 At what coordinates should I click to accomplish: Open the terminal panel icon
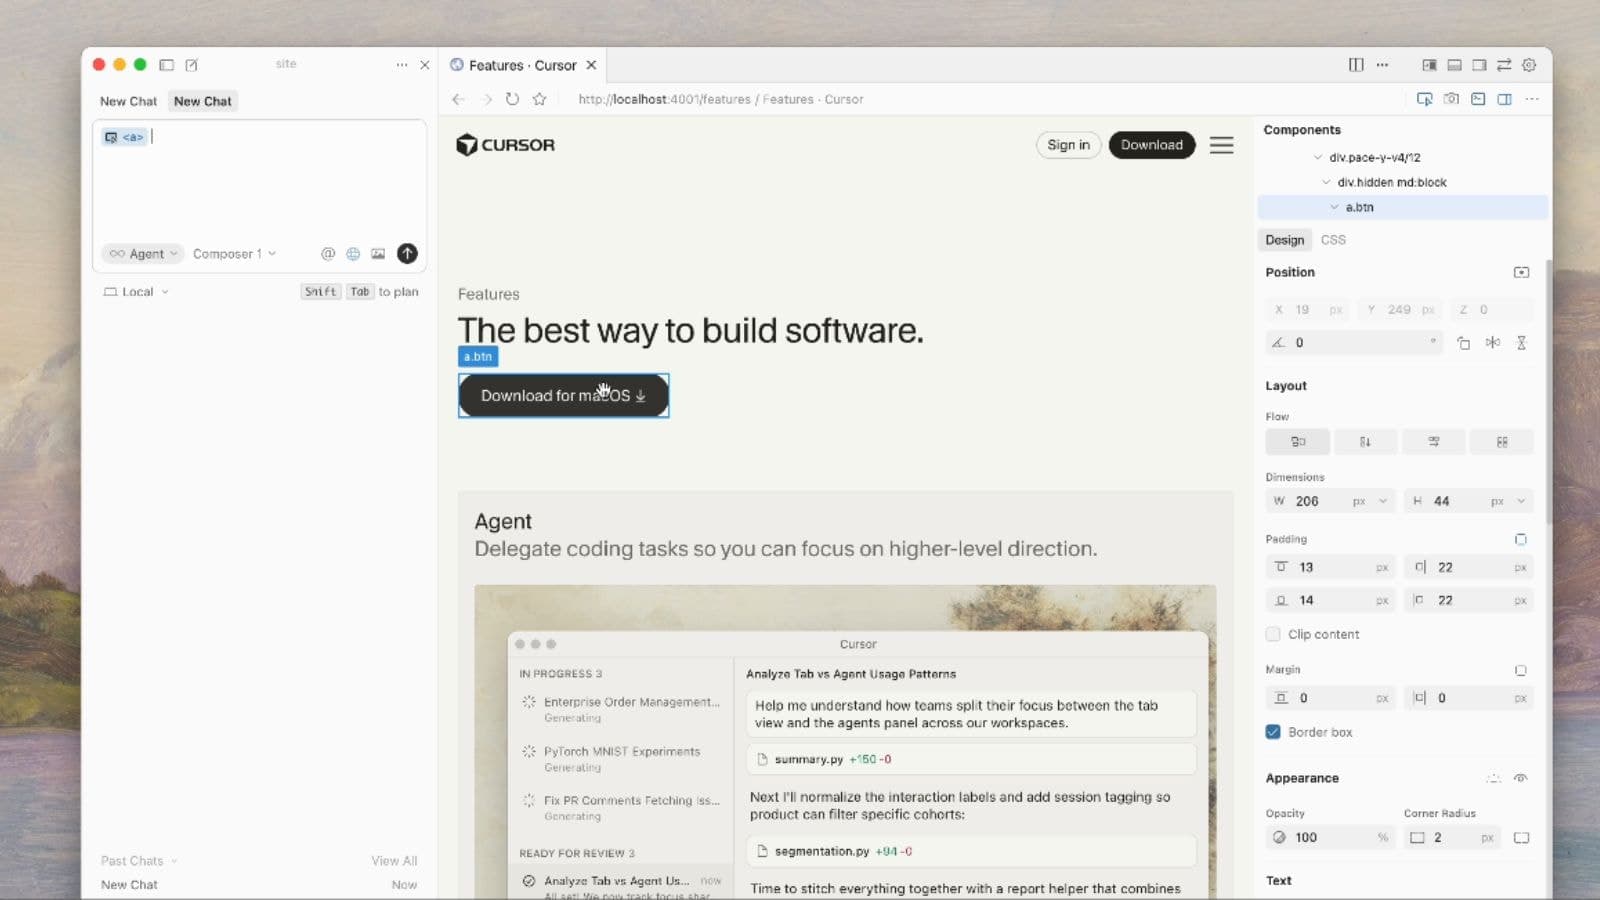pos(1478,99)
